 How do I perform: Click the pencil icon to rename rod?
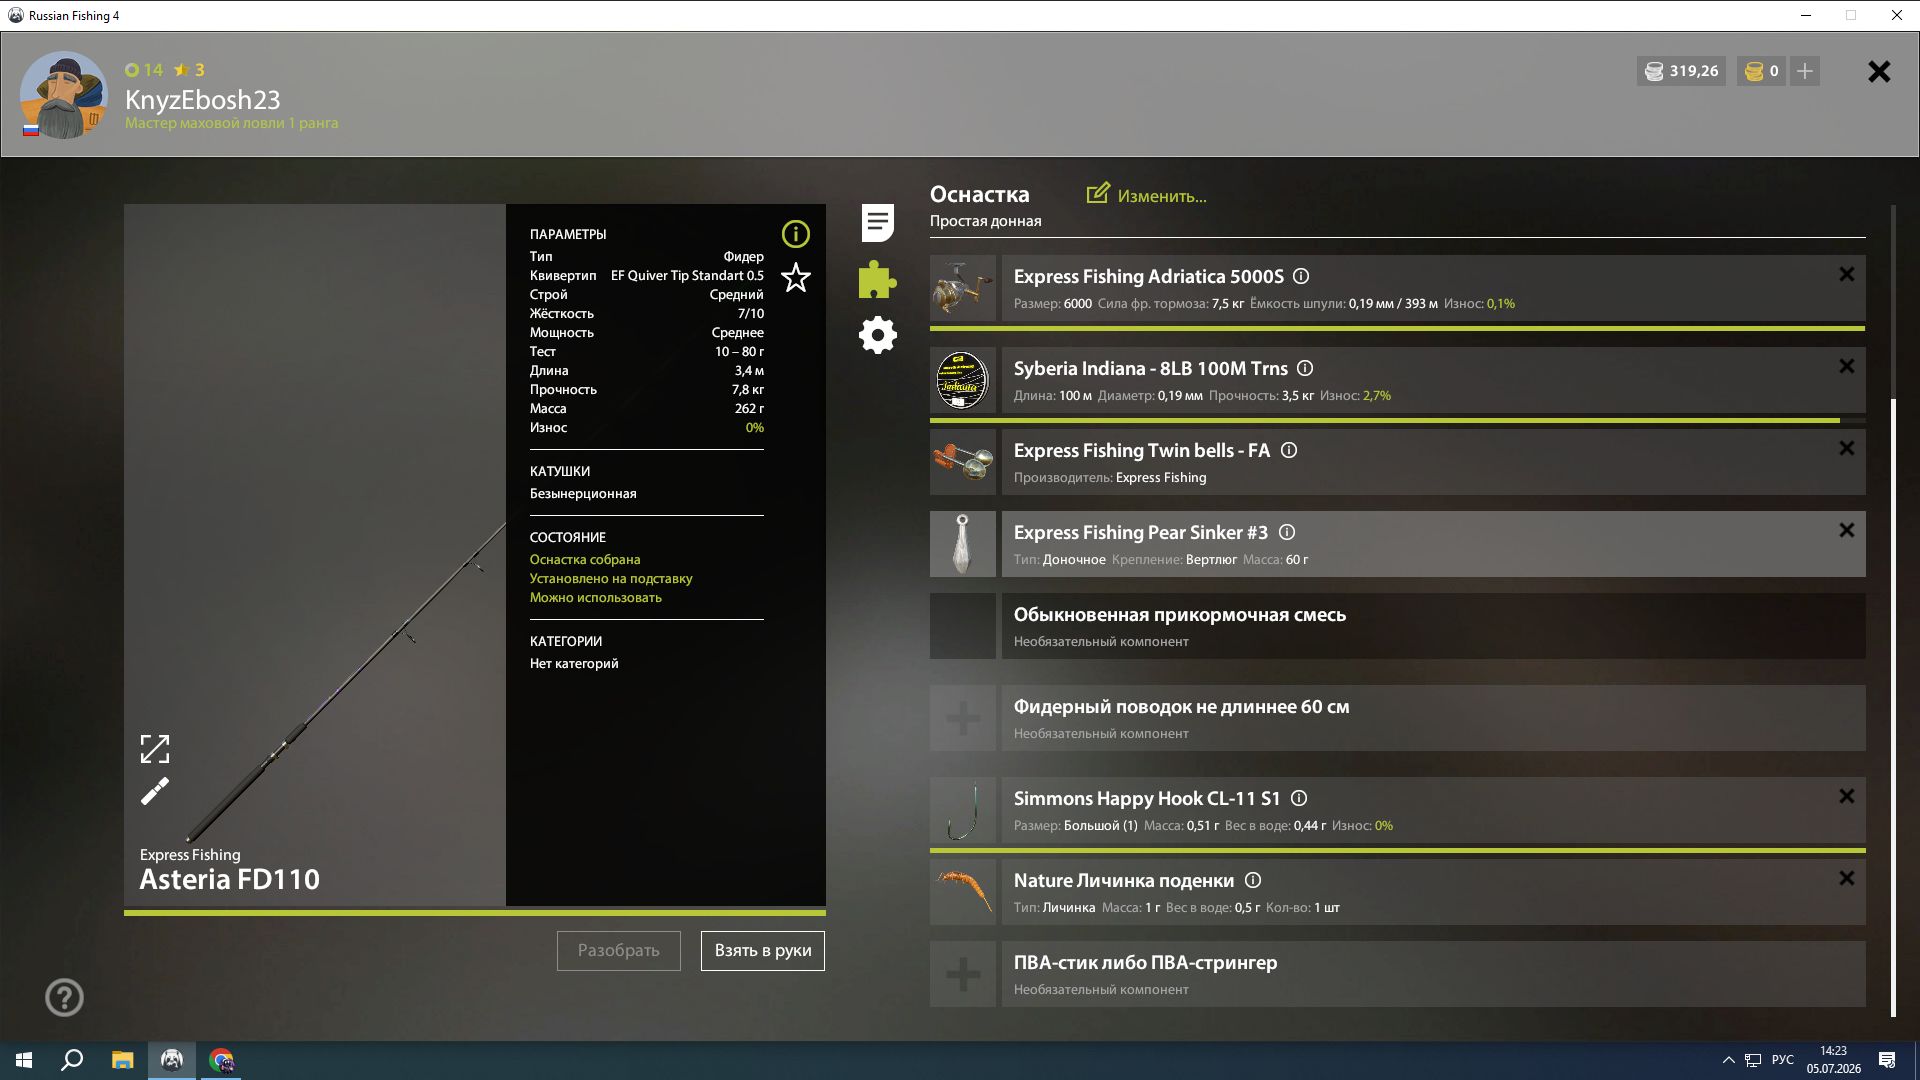155,792
